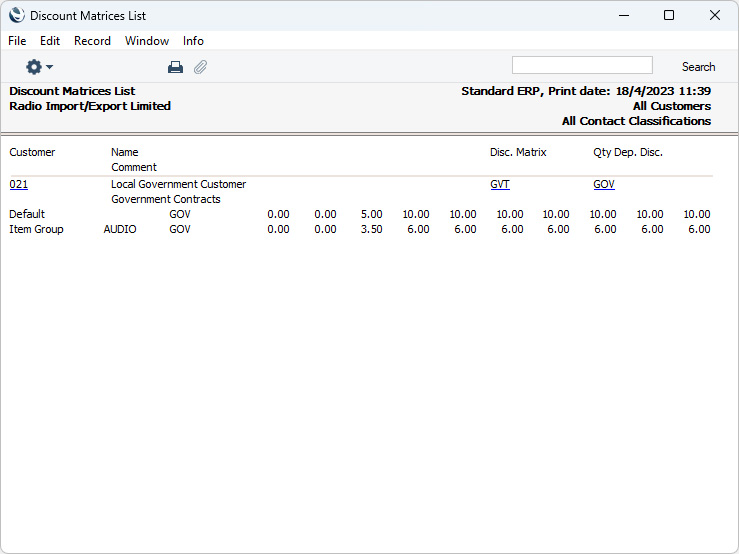Viewport: 739px width, 554px height.
Task: Click the Qty Dep. Disc. column header
Action: pos(628,152)
